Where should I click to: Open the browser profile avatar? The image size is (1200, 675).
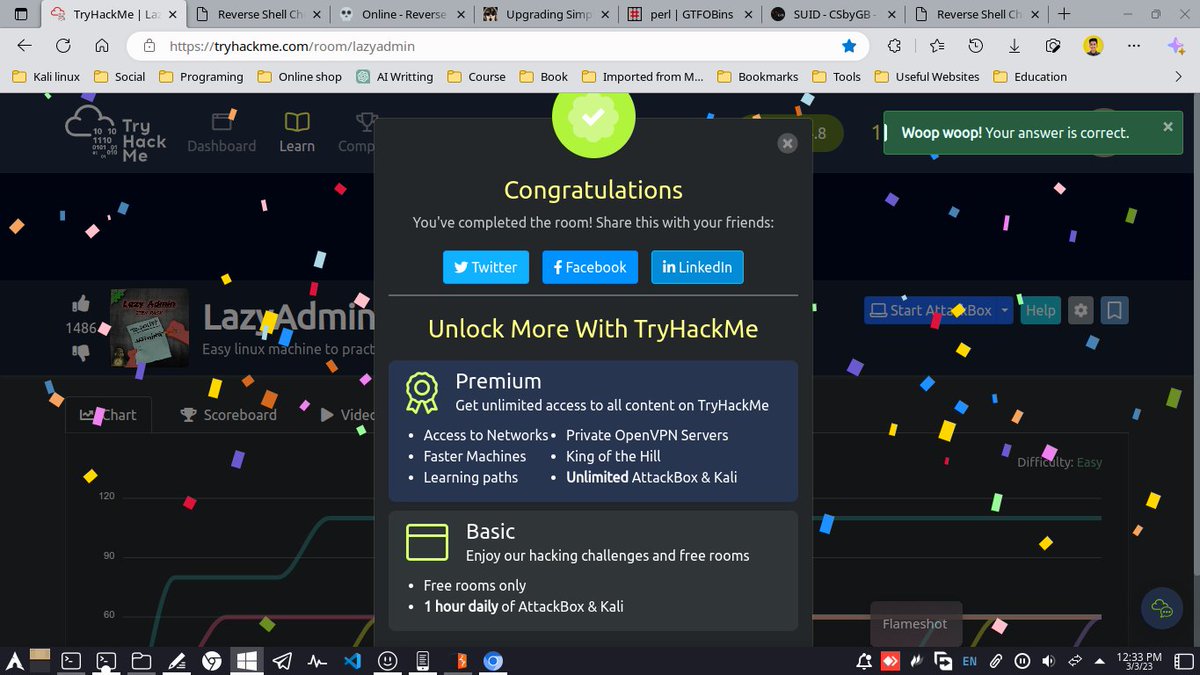(1093, 46)
